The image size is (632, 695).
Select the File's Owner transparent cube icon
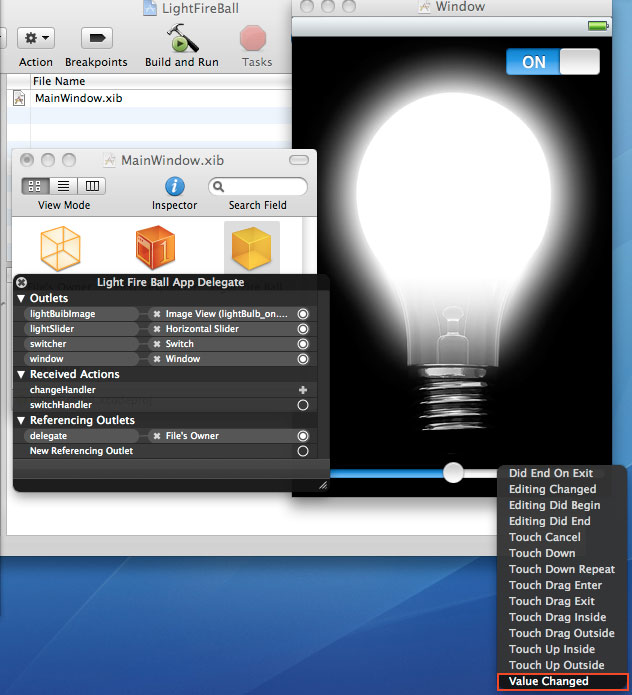61,248
